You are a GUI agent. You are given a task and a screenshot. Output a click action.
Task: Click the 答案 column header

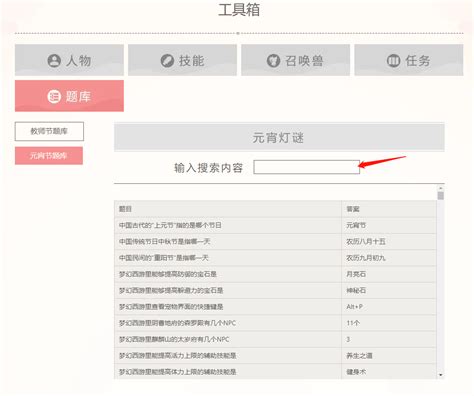(x=353, y=209)
